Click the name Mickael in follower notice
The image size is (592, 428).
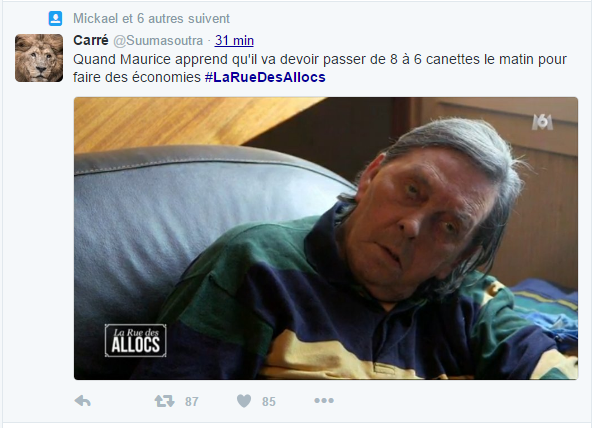96,18
